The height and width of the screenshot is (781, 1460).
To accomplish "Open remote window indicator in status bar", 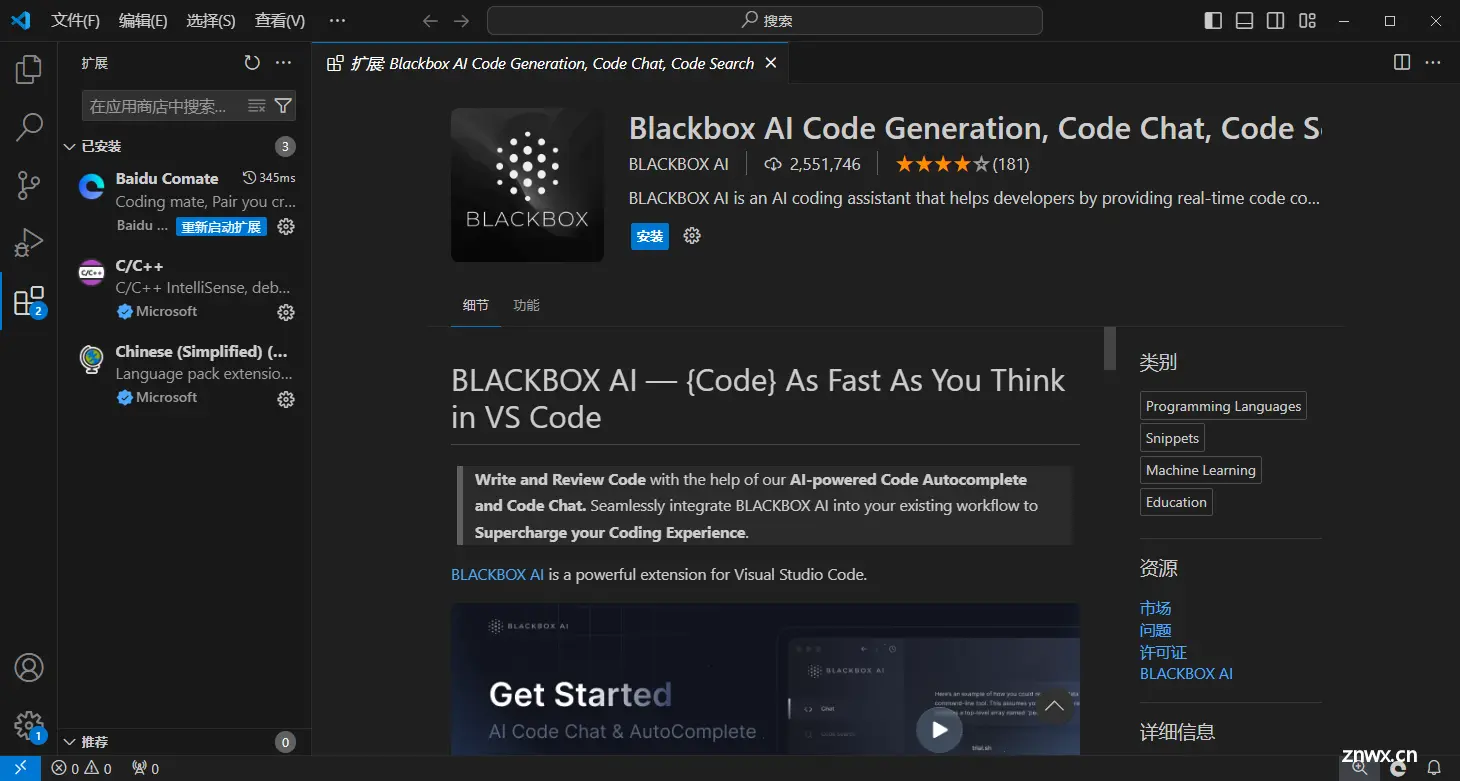I will click(20, 768).
